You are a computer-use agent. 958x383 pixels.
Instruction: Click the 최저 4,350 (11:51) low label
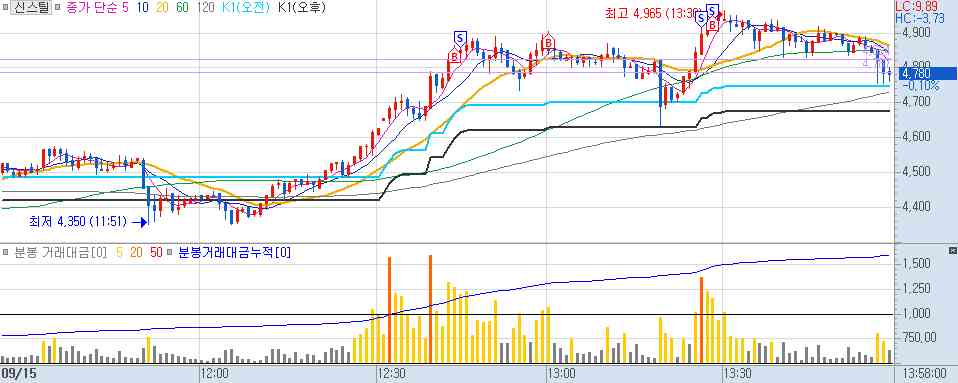(x=78, y=222)
